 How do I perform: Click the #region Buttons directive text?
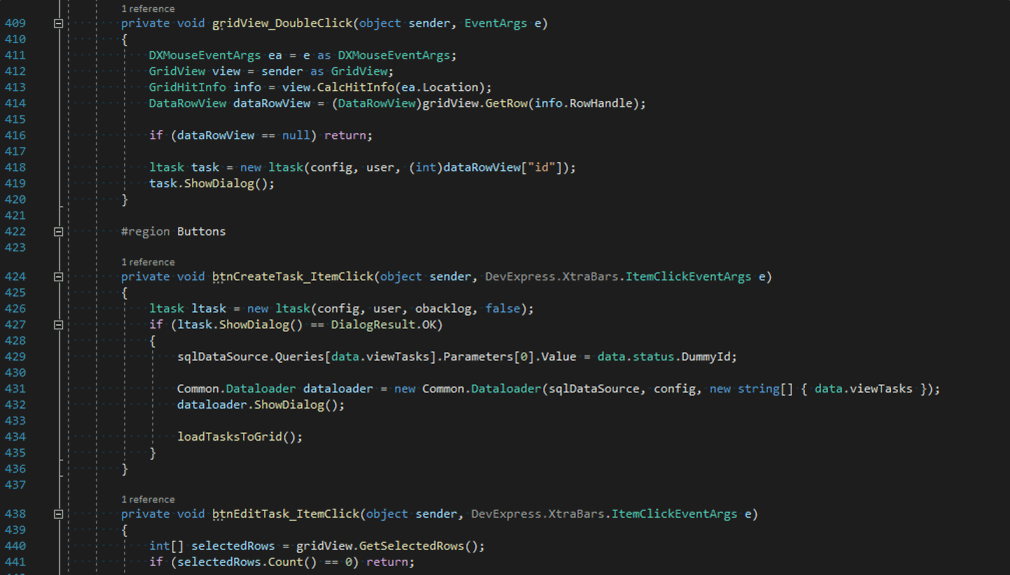173,231
